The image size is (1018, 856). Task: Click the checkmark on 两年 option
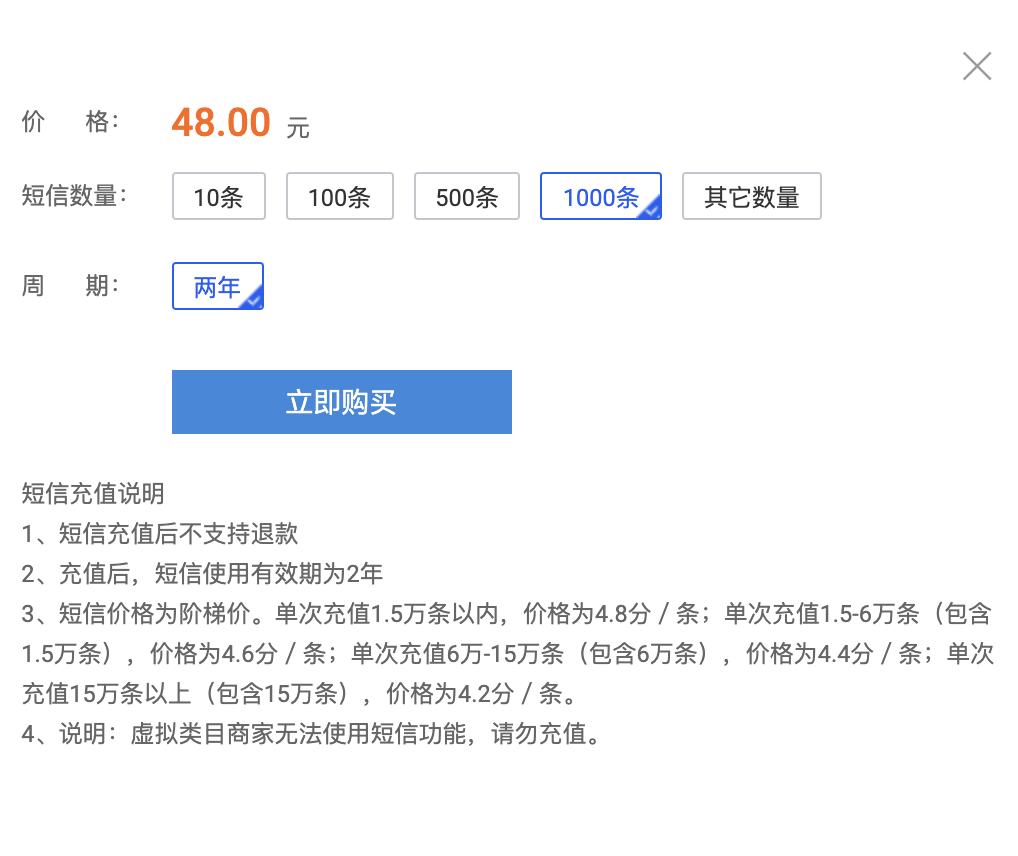(254, 302)
